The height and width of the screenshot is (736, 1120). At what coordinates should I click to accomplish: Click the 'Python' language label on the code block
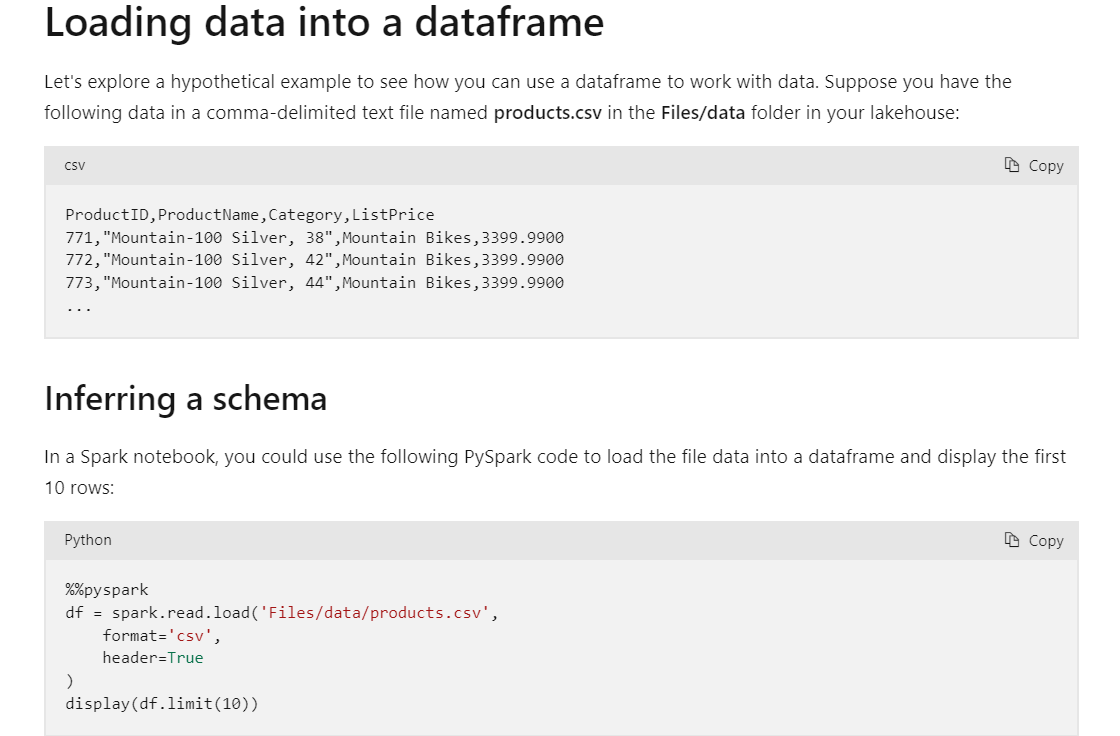coord(88,540)
